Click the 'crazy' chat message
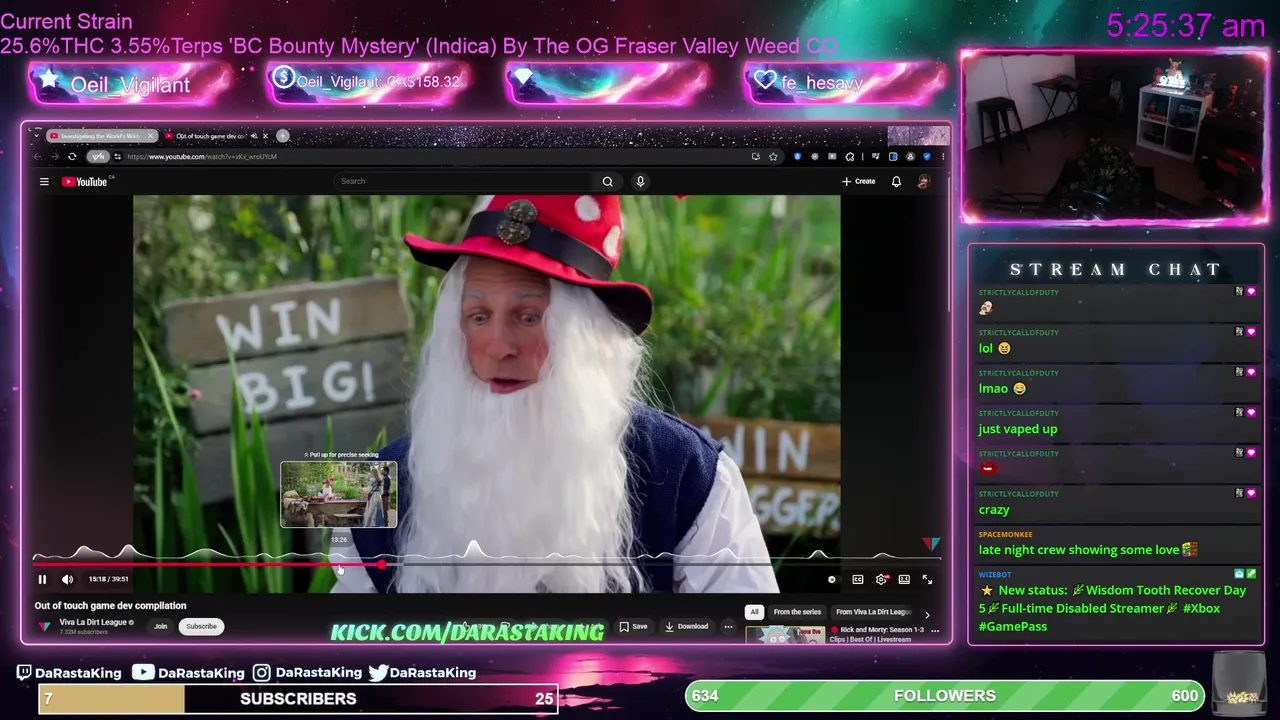Viewport: 1280px width, 720px height. [994, 510]
